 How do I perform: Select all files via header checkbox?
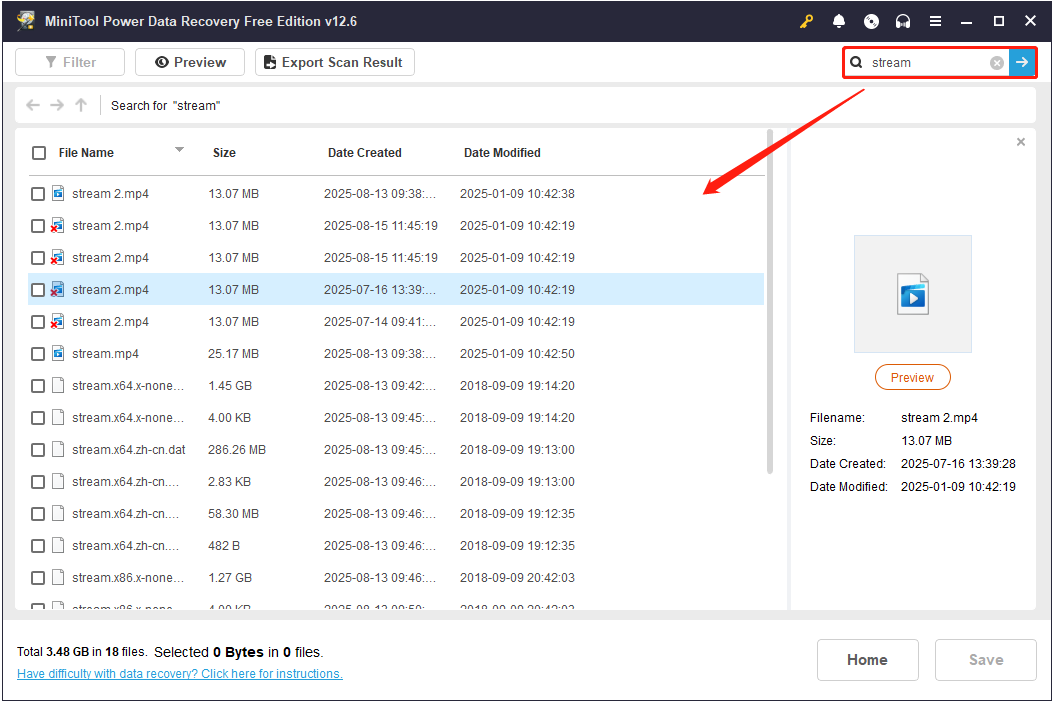pyautogui.click(x=39, y=153)
